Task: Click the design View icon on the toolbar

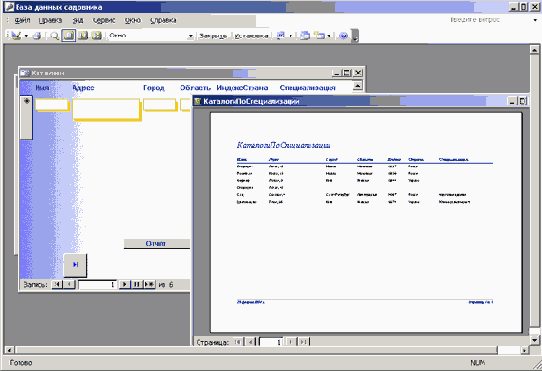Action: [x=16, y=36]
